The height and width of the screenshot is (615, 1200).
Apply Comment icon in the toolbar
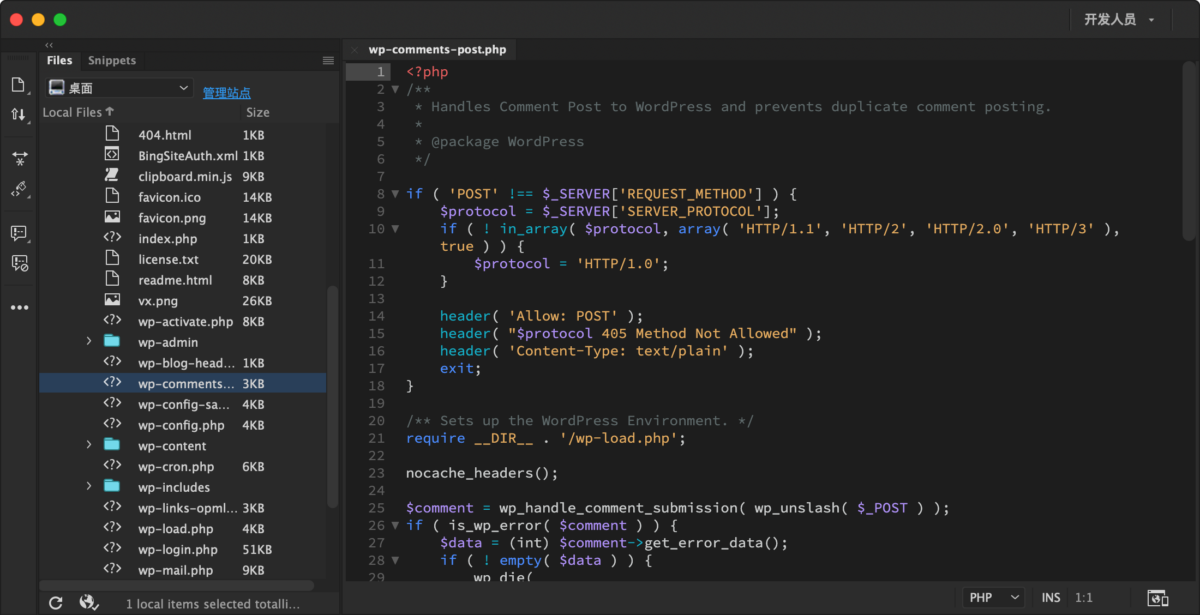(19, 233)
